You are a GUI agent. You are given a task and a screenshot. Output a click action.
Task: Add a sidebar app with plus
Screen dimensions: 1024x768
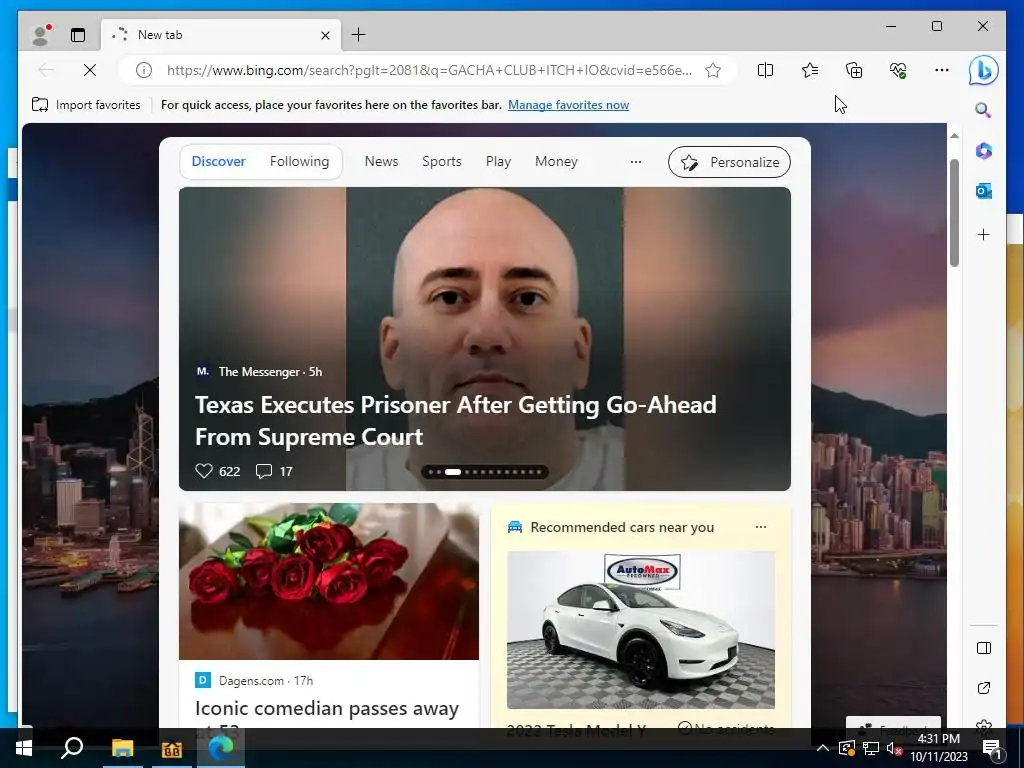[984, 234]
